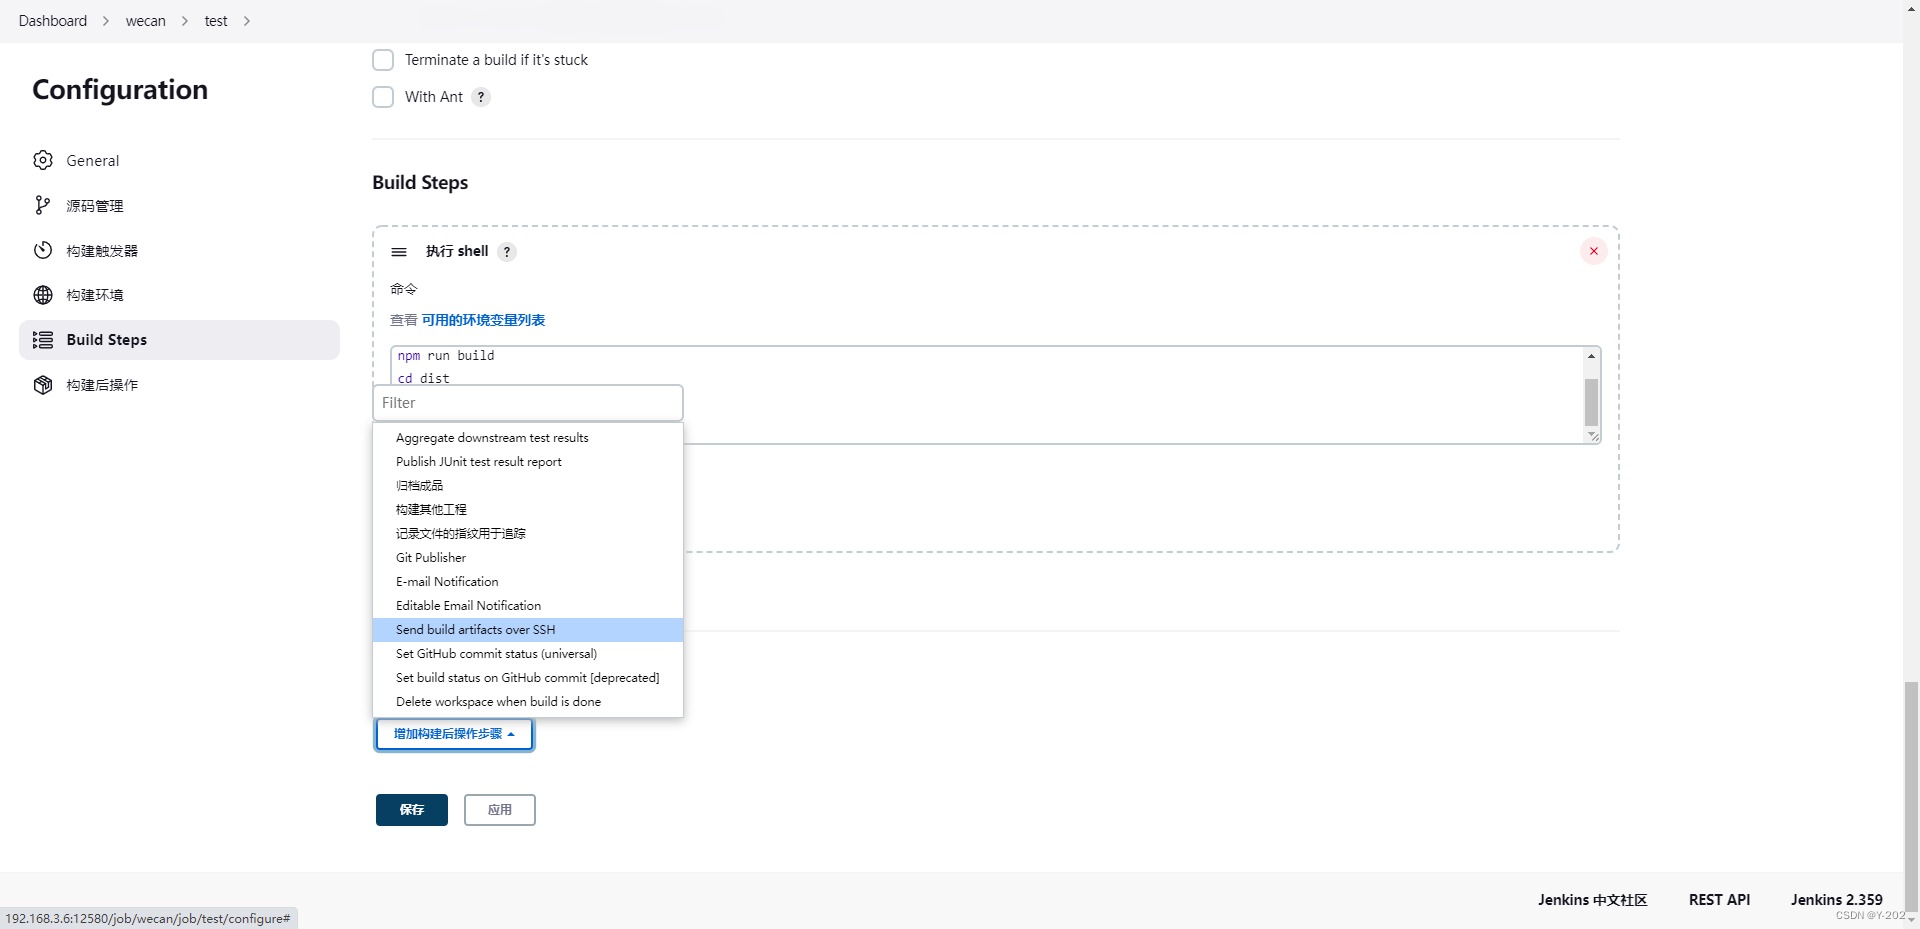Select E-mail Notification option
Viewport: 1920px width, 929px height.
pos(528,582)
